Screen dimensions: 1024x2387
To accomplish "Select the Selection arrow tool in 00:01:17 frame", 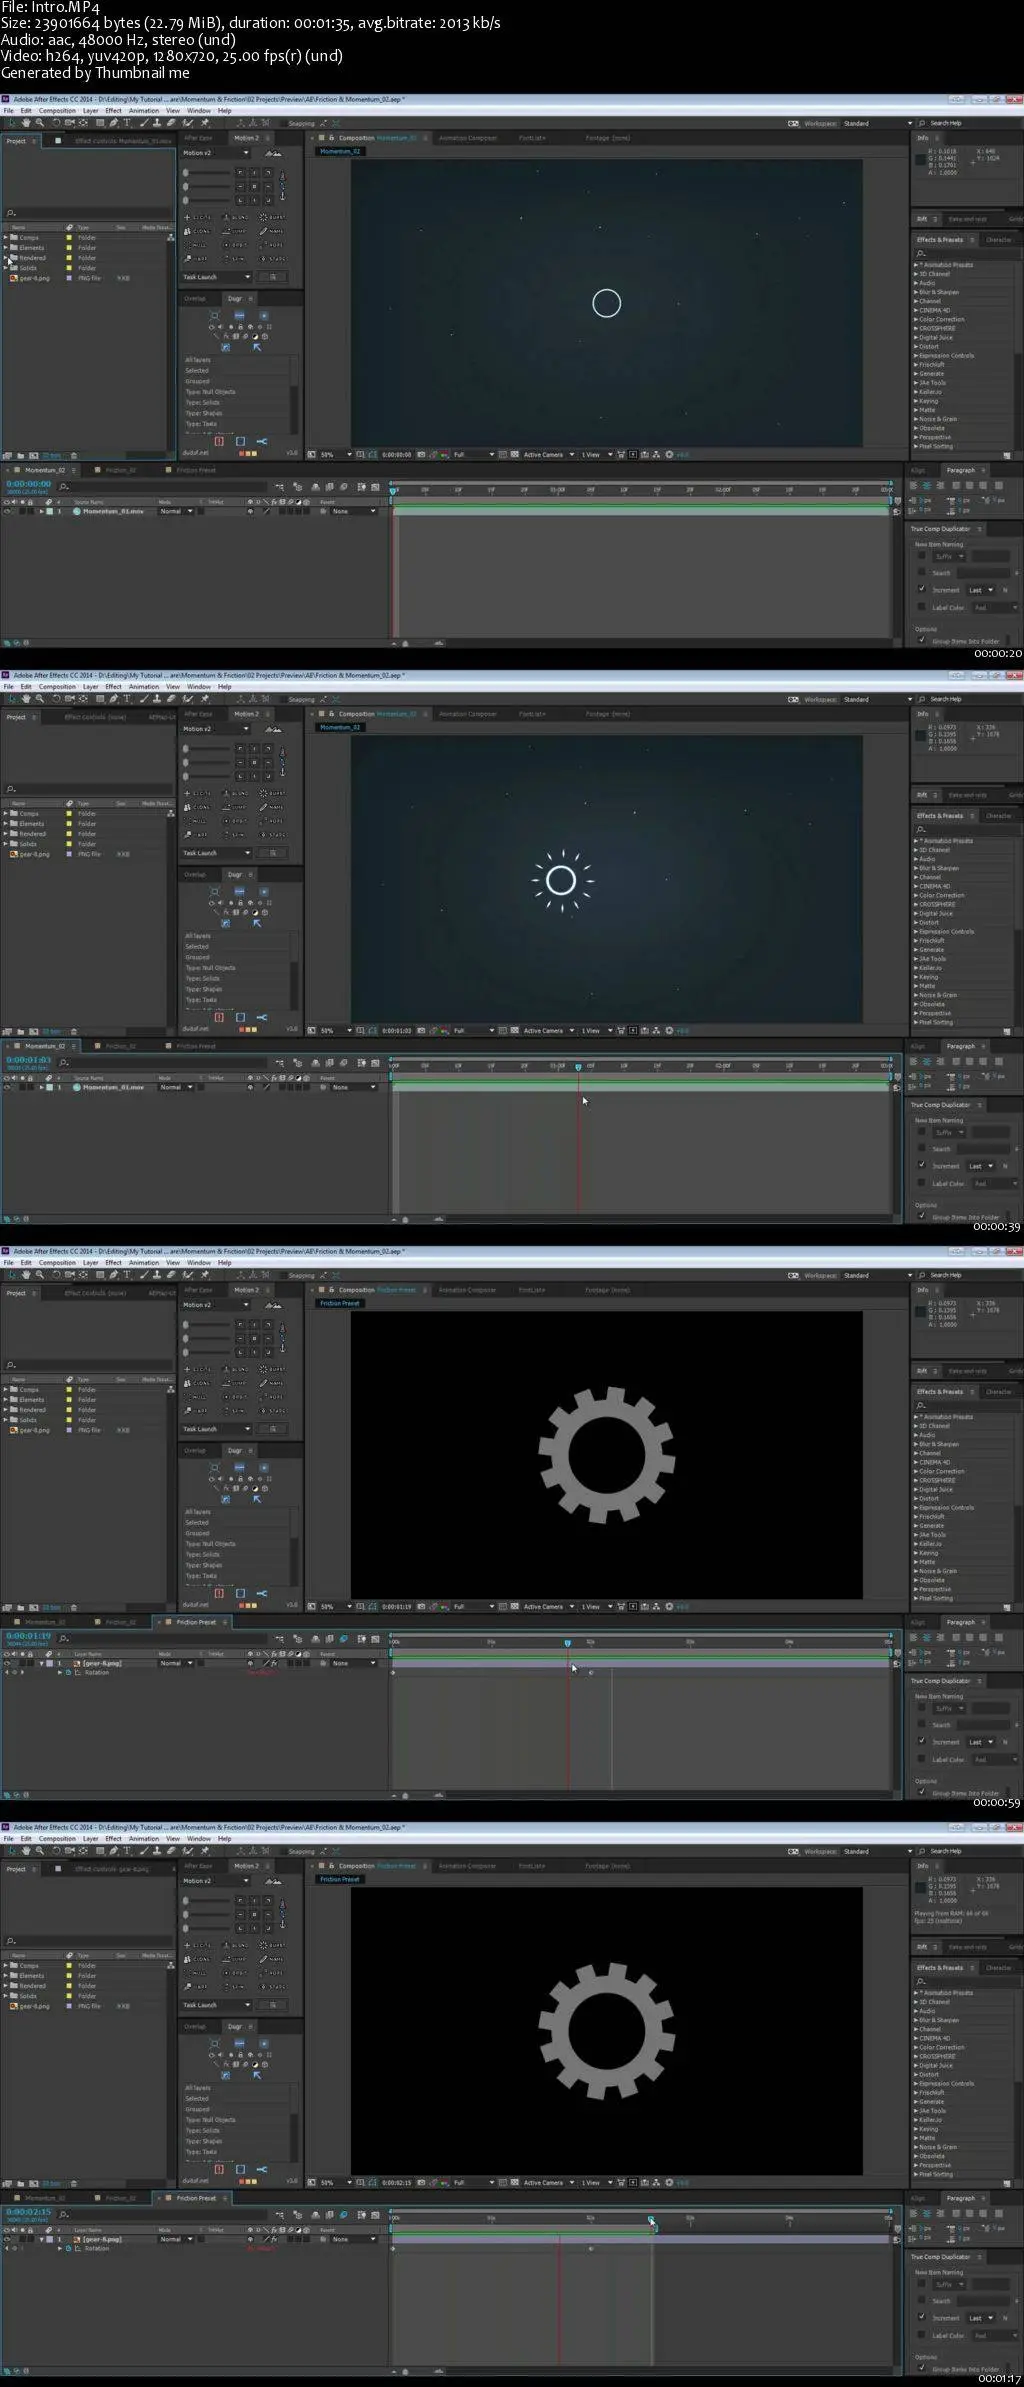I will 12,1851.
